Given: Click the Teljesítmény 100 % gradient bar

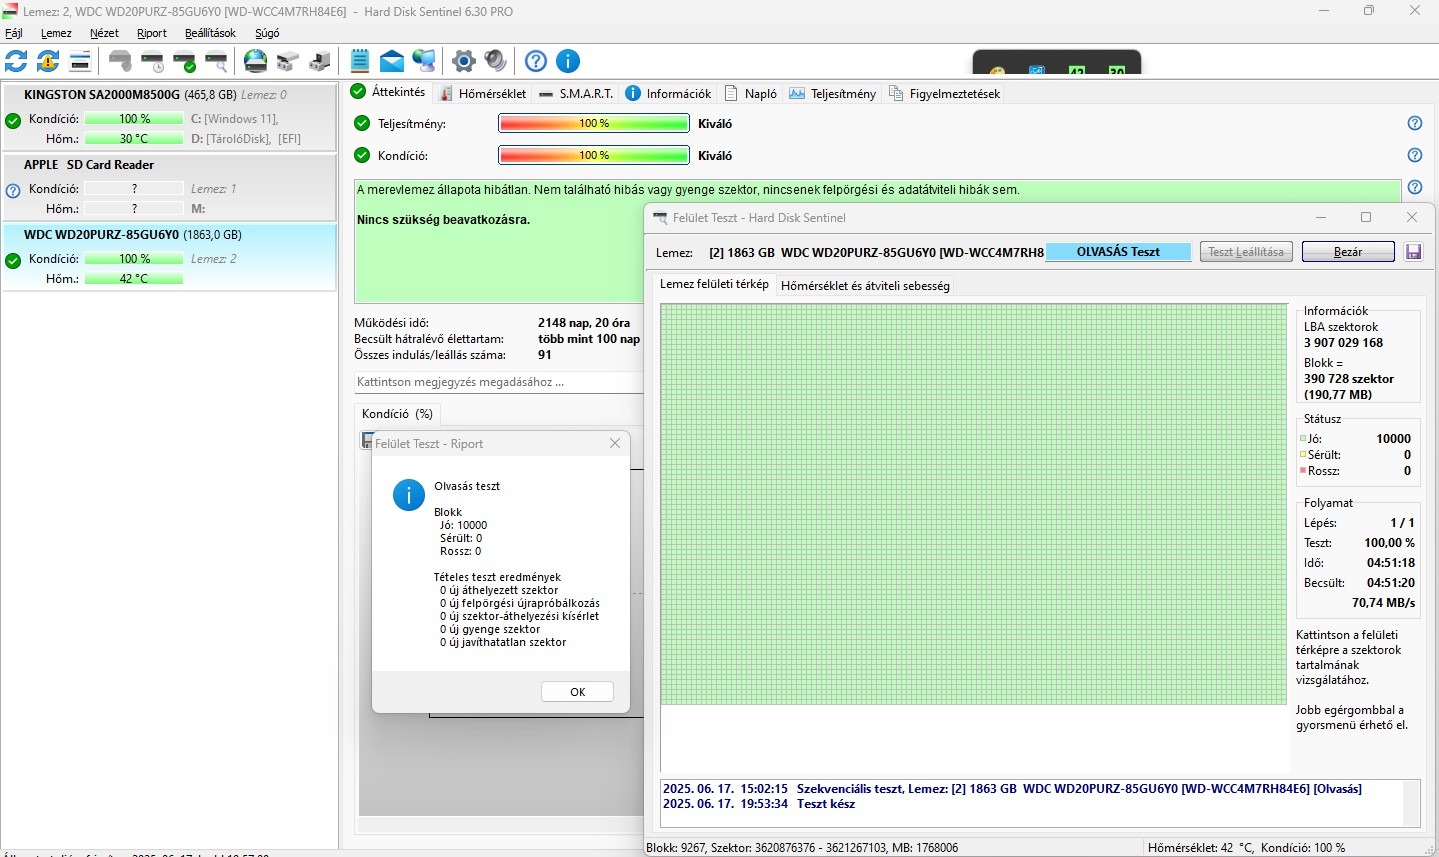Looking at the screenshot, I should click(594, 123).
